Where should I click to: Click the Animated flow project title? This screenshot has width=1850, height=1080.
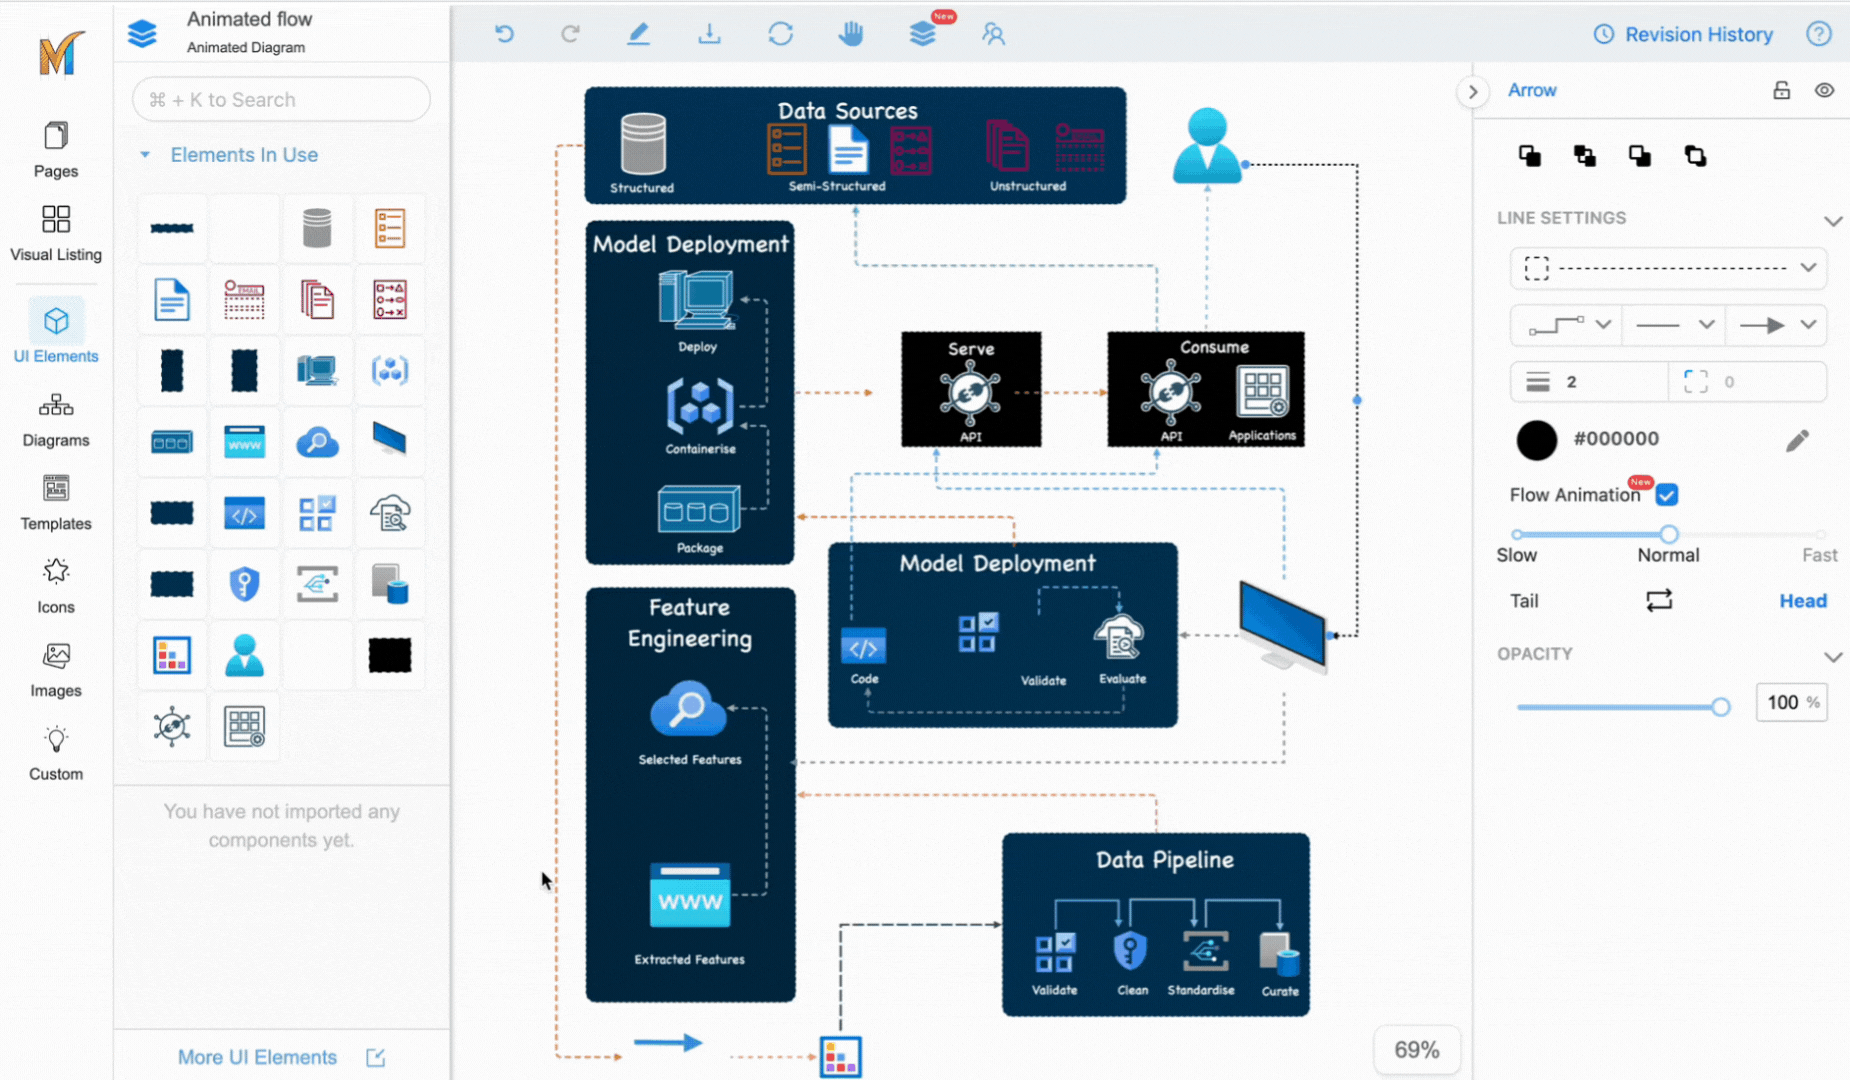(249, 19)
